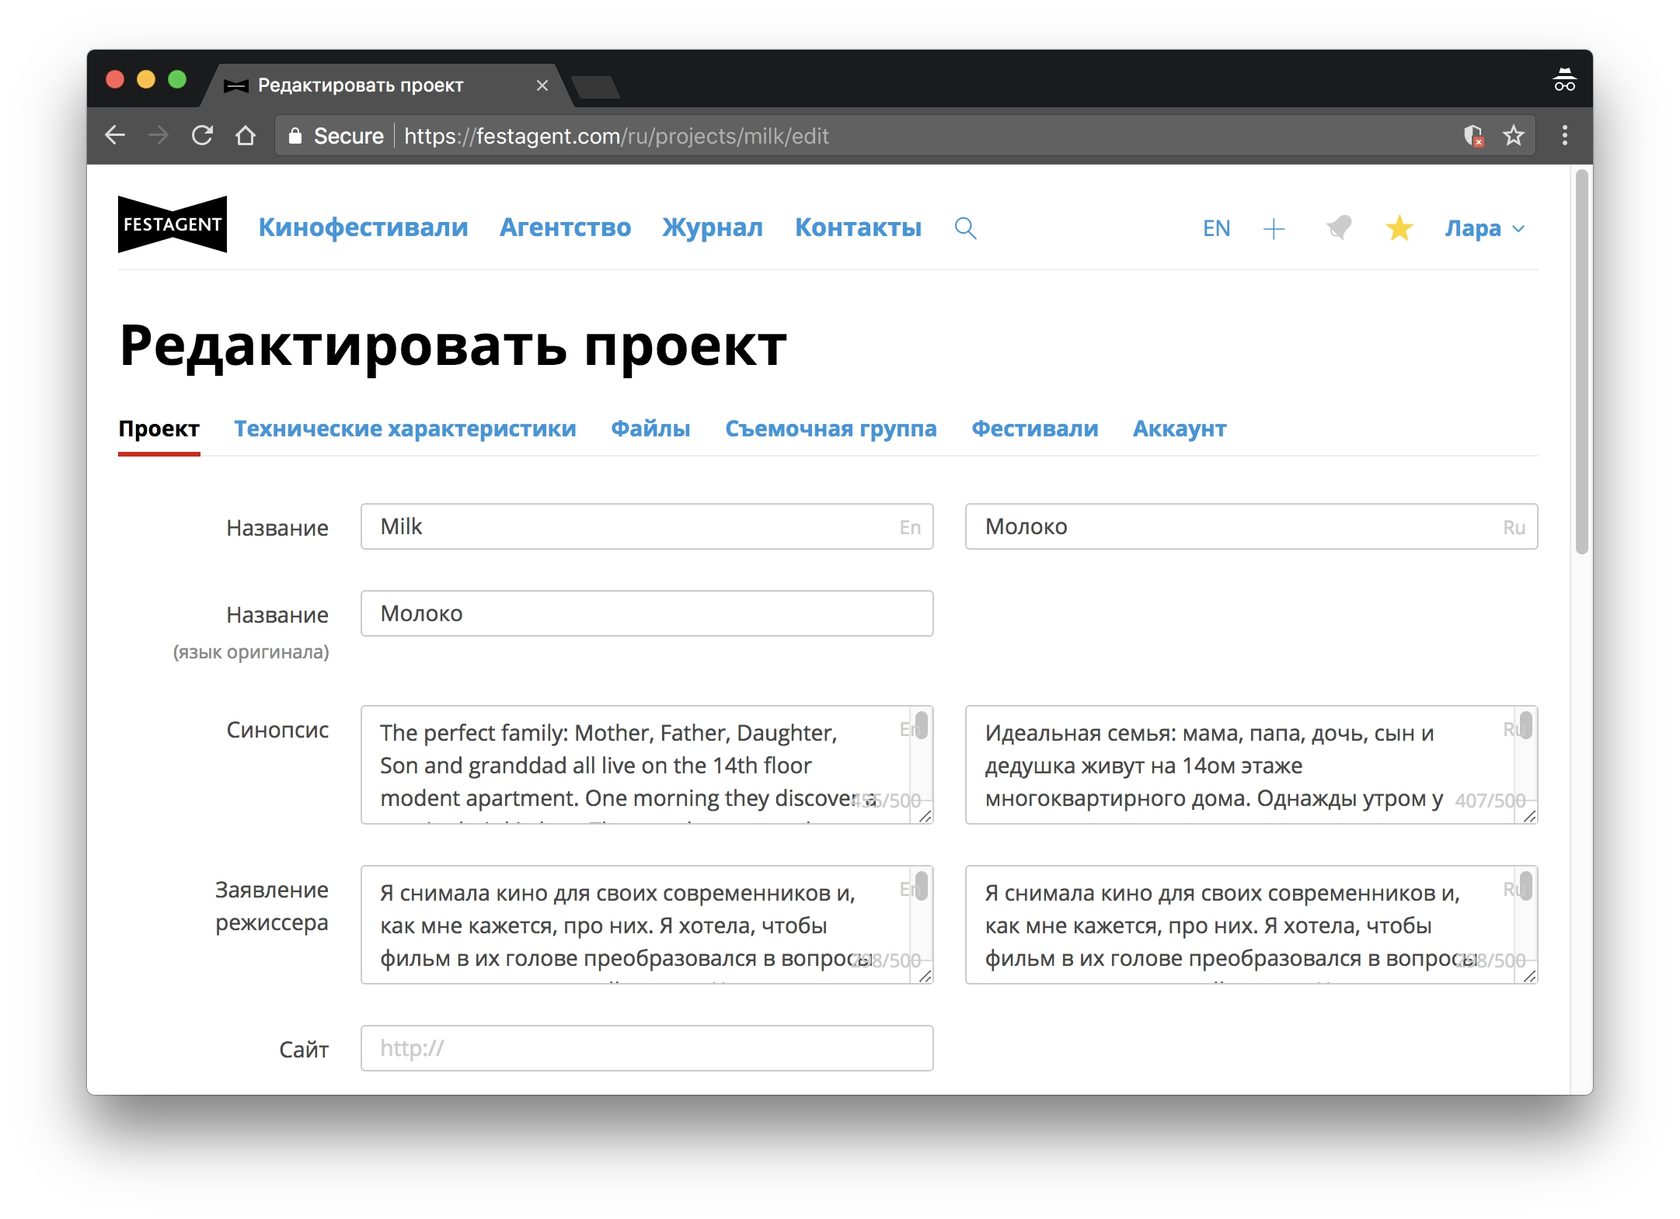Click the Редактировать проект page heading

click(x=453, y=347)
